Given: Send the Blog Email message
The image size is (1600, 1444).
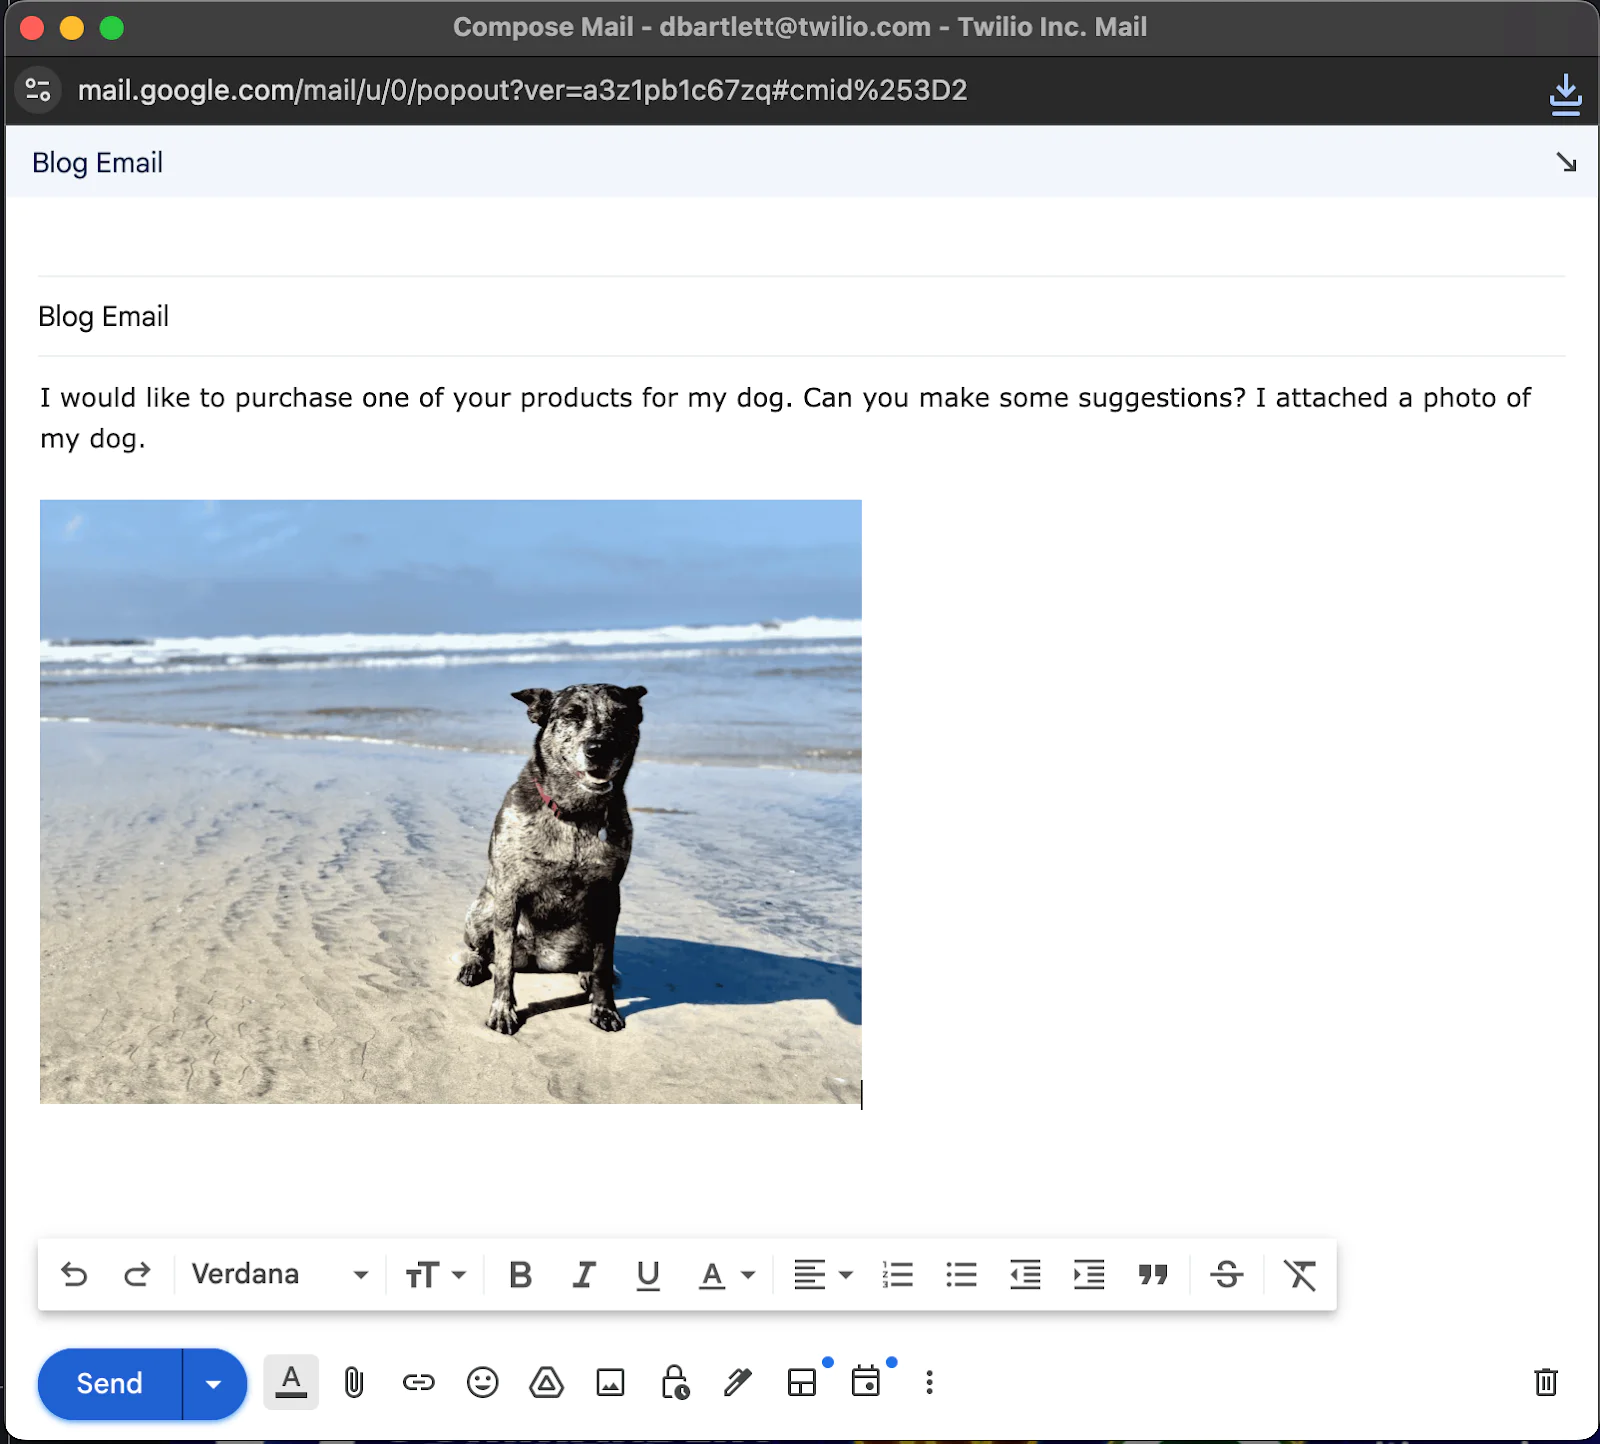Looking at the screenshot, I should (108, 1383).
